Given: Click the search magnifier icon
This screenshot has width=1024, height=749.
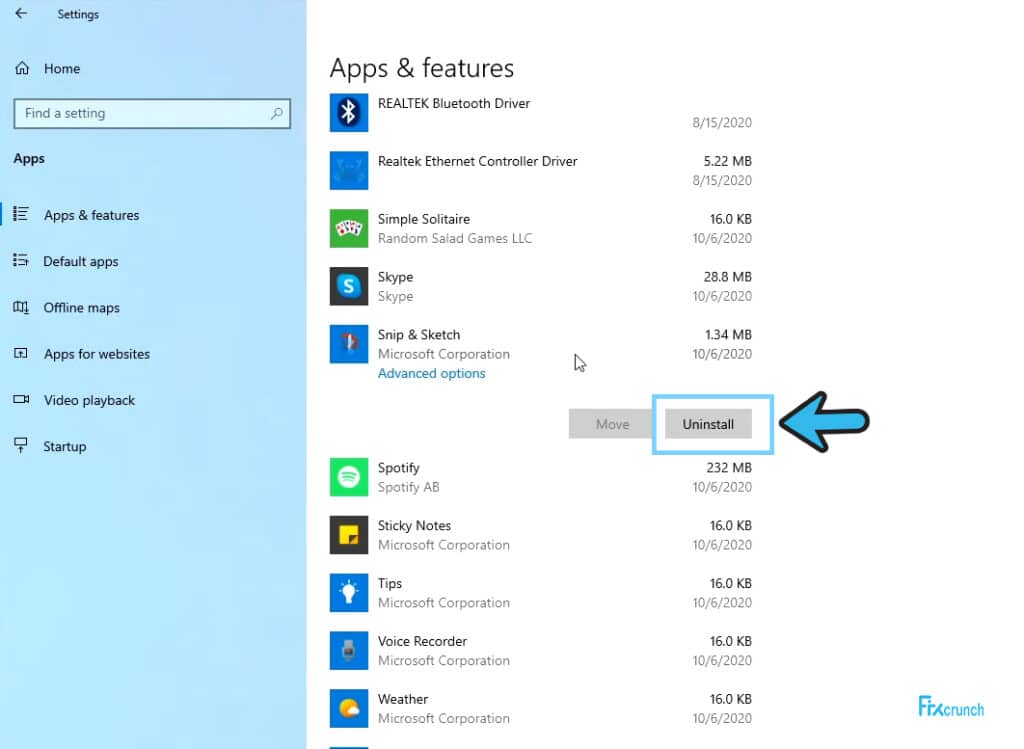Looking at the screenshot, I should click(276, 113).
